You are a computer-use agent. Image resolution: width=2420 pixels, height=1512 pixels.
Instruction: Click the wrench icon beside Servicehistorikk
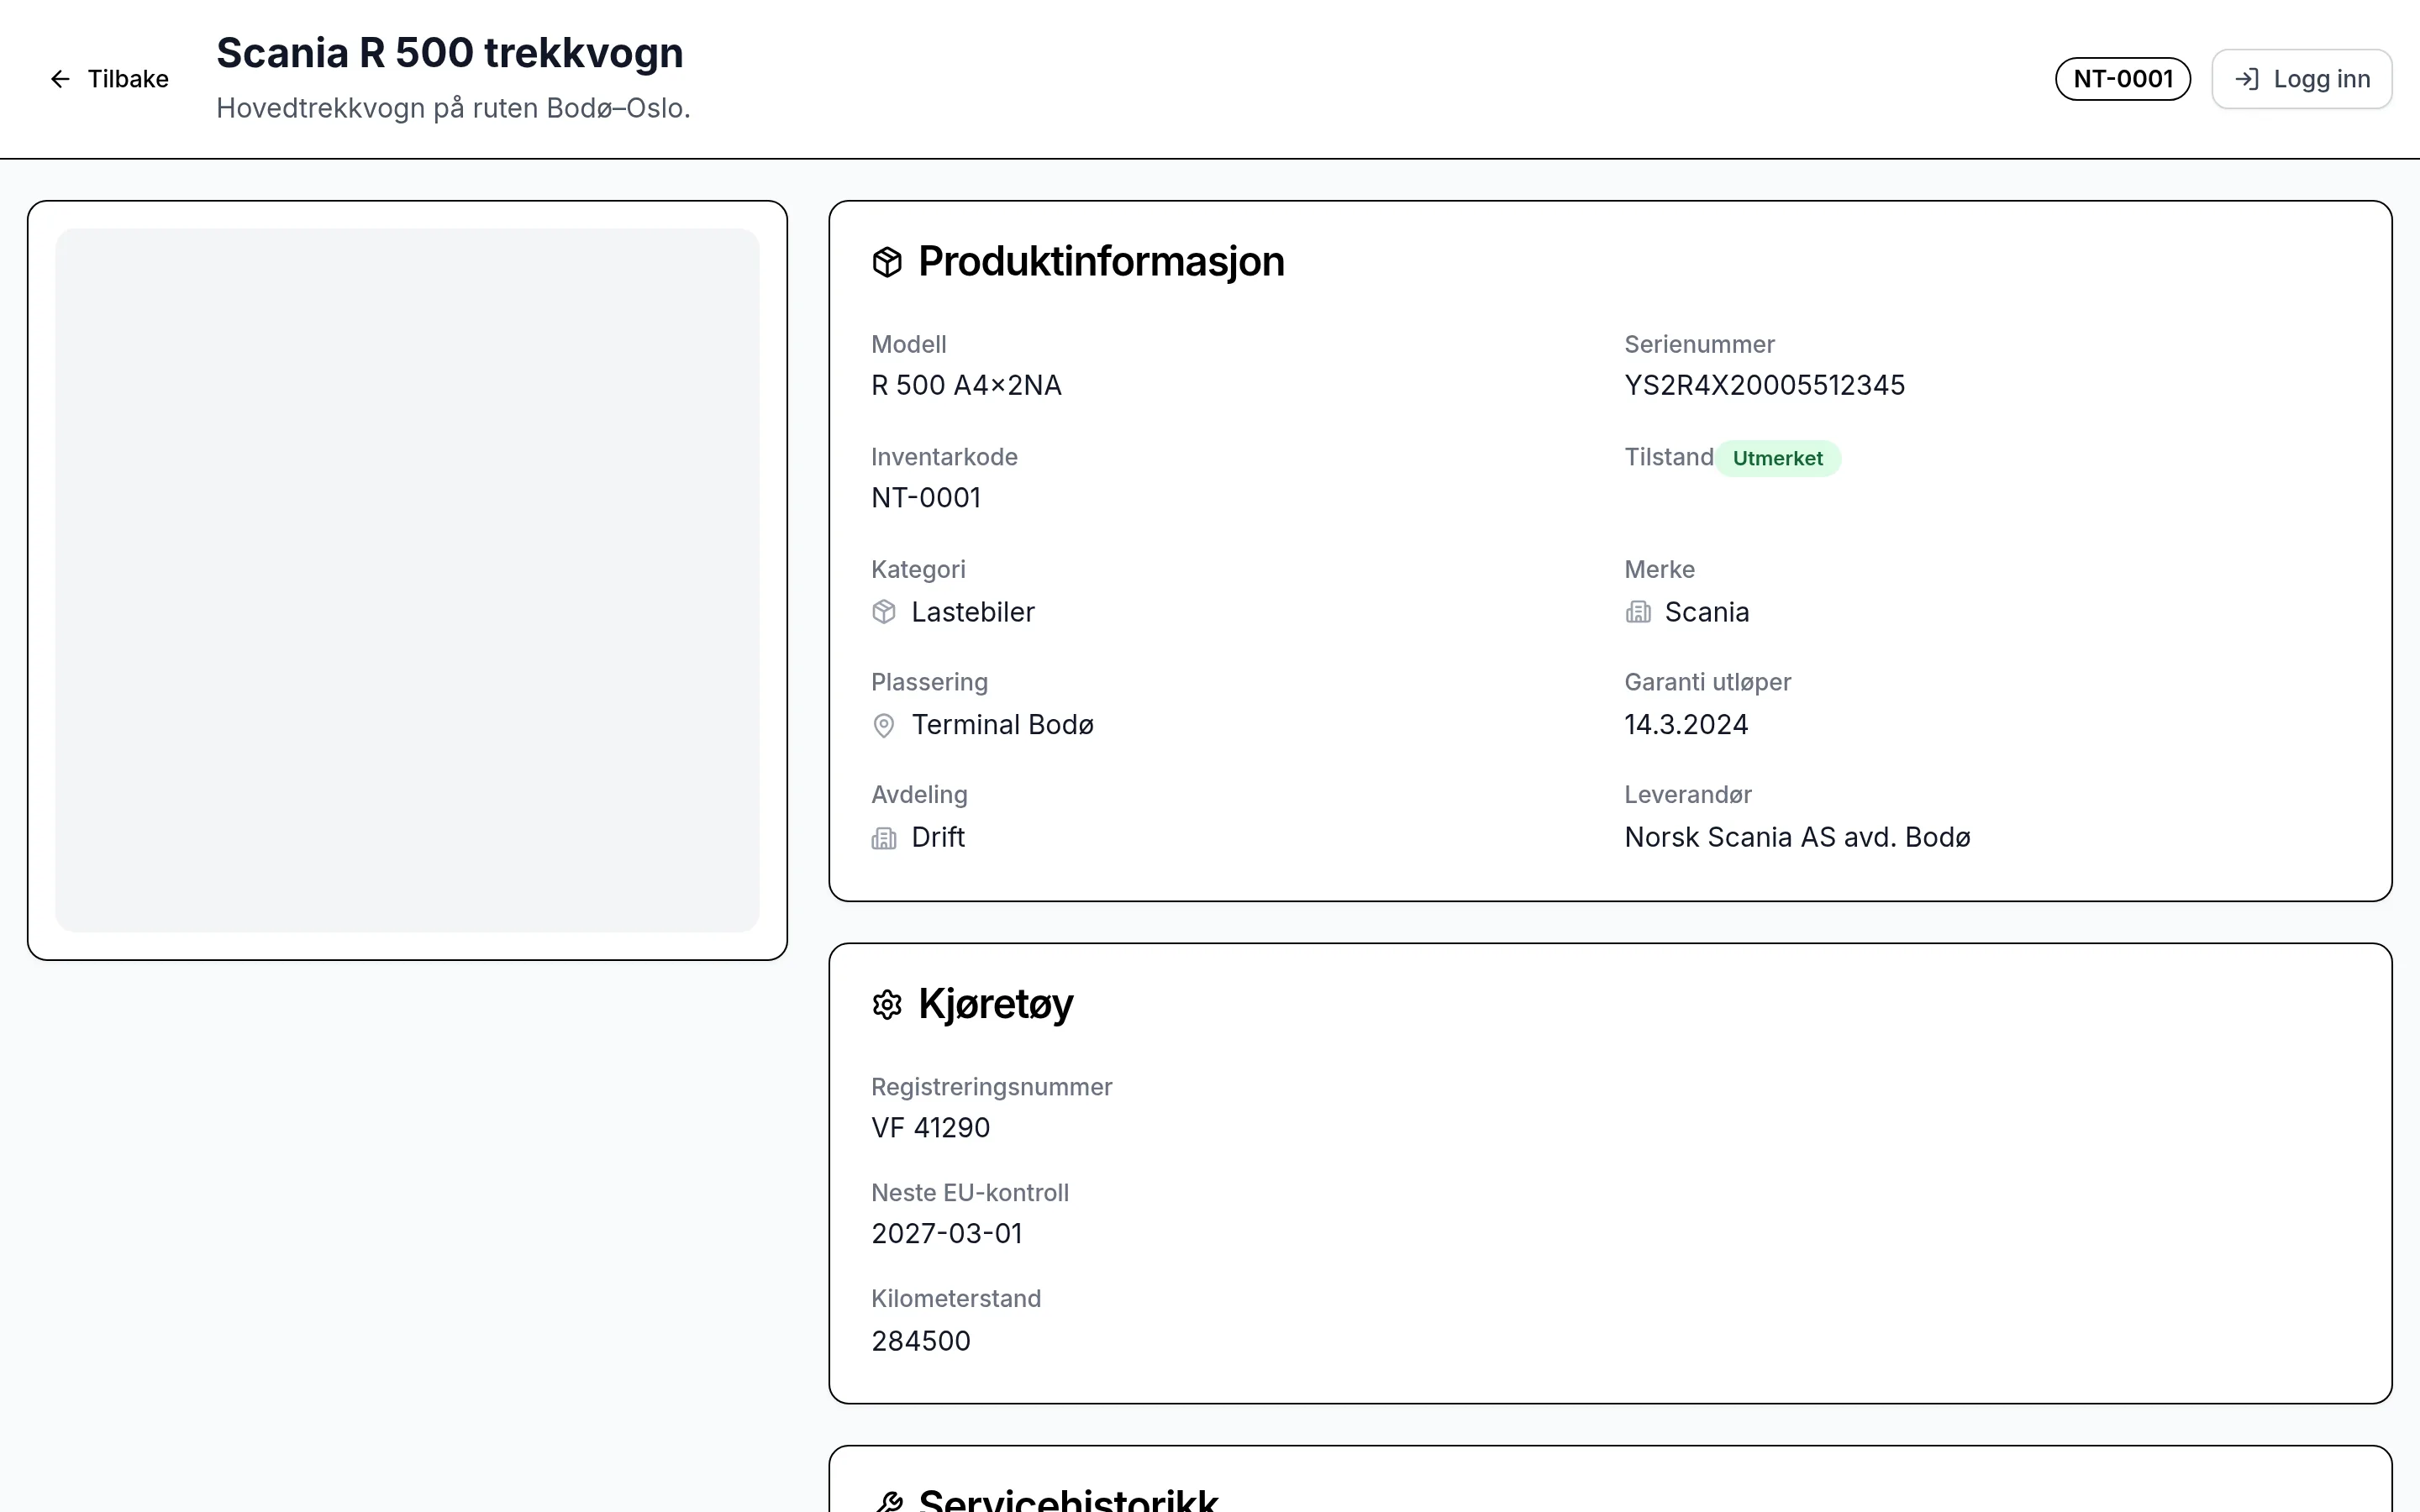[887, 1500]
